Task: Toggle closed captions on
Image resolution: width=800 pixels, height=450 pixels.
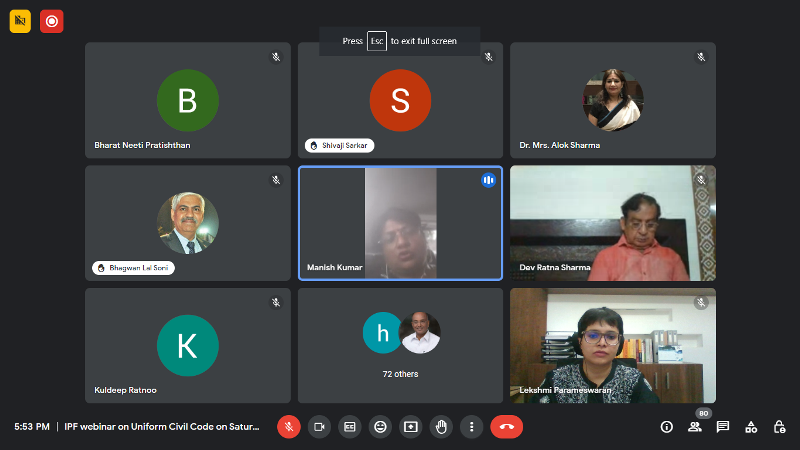Action: 349,426
